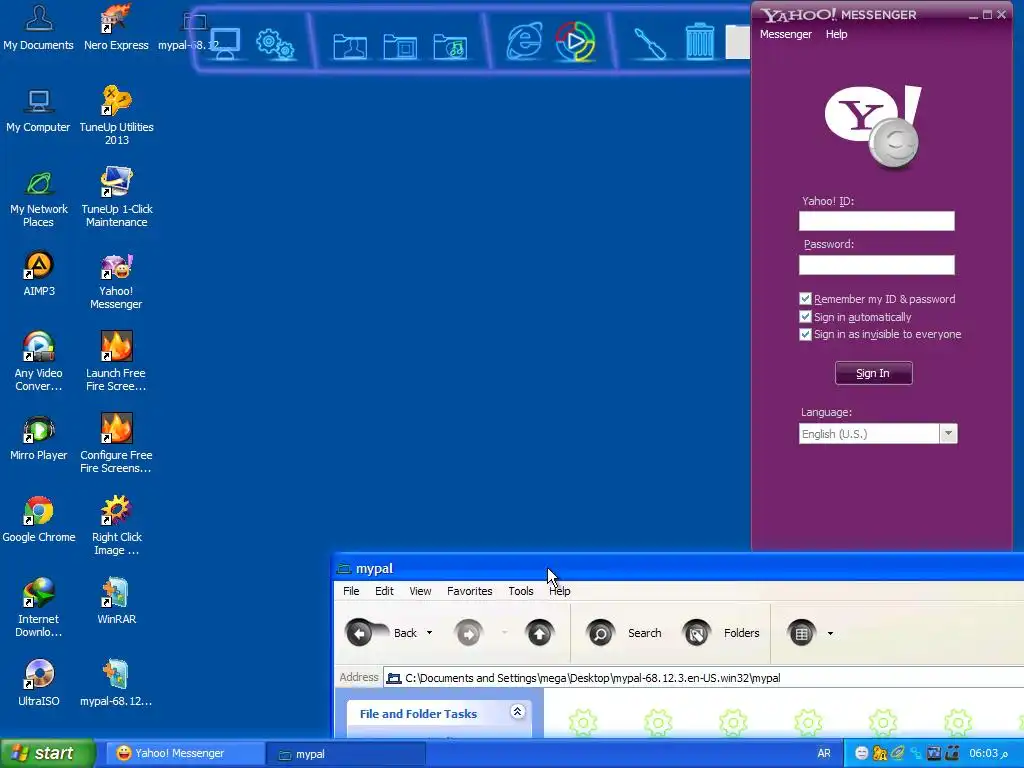This screenshot has width=1024, height=768.
Task: Start TuneUp 1-Click Maintenance shortcut
Action: coord(116,199)
